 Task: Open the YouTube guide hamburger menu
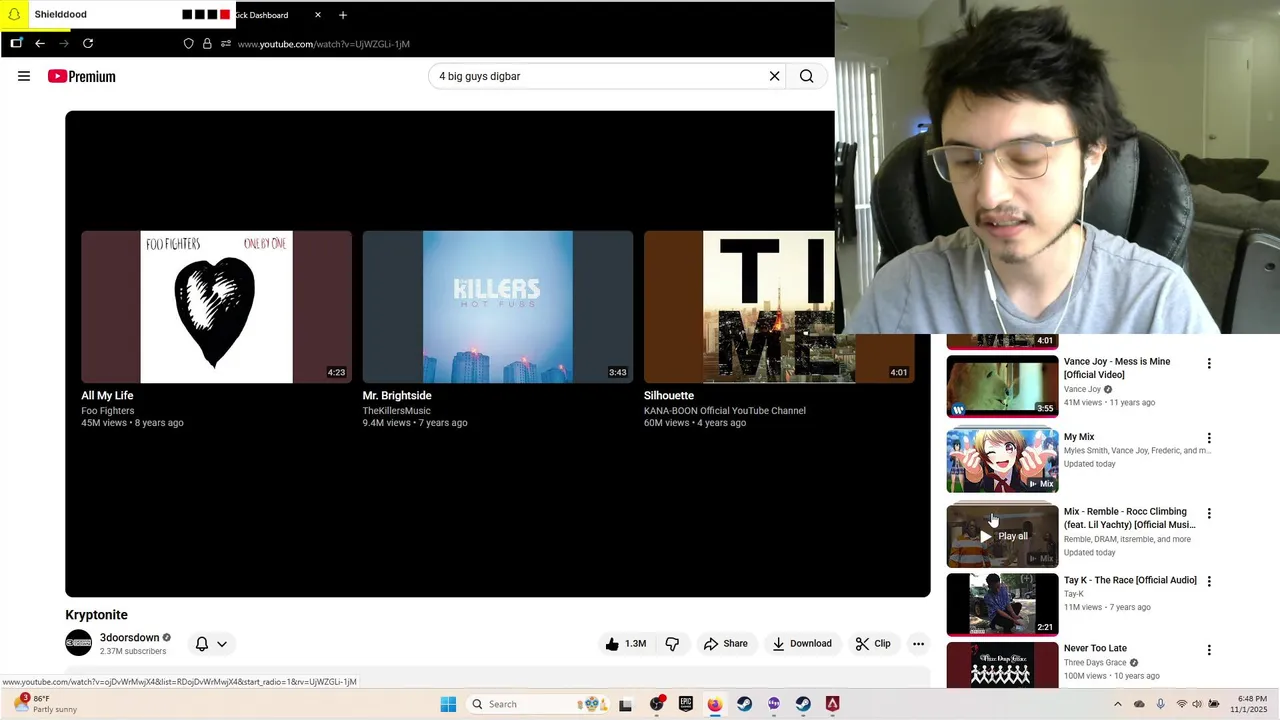click(24, 76)
